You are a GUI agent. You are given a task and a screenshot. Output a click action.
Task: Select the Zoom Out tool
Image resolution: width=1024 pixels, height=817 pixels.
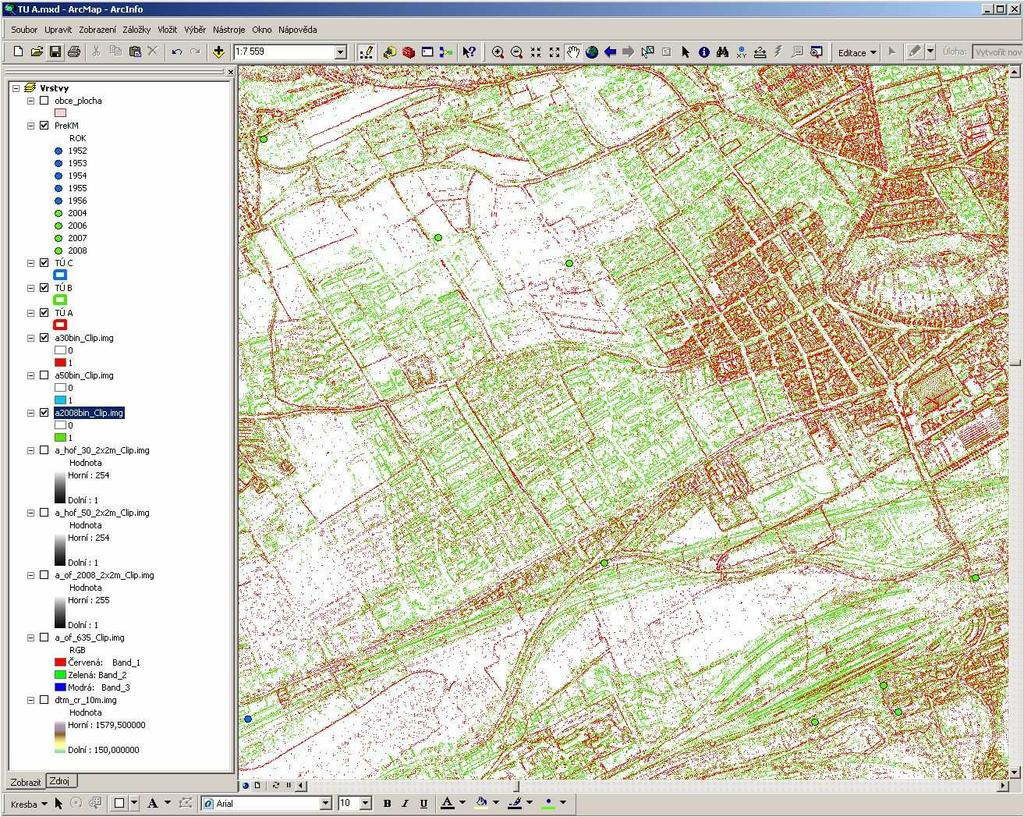point(517,52)
